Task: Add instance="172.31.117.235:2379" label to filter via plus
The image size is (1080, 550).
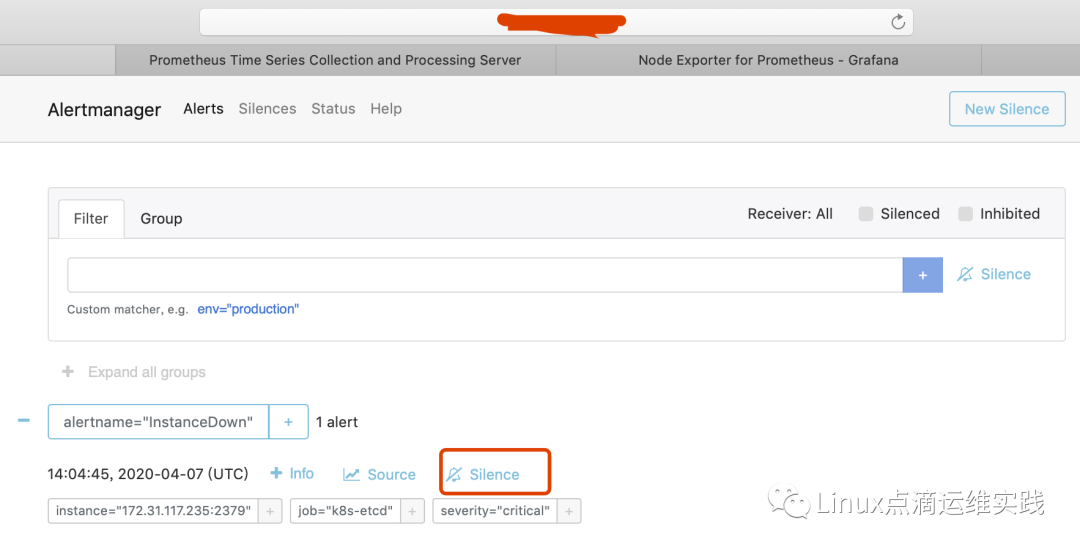Action: (270, 511)
